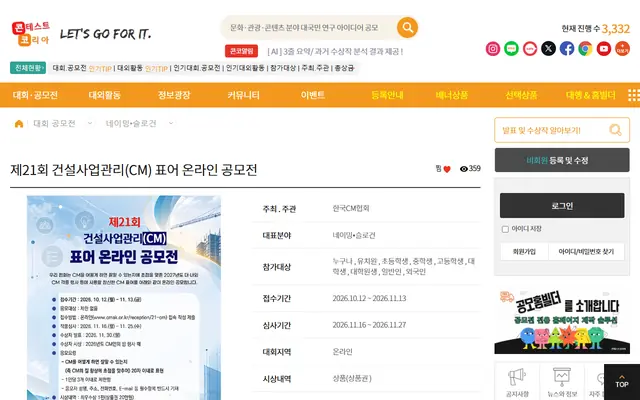Open the Instagram icon link
The image size is (640, 400).
pos(493,49)
